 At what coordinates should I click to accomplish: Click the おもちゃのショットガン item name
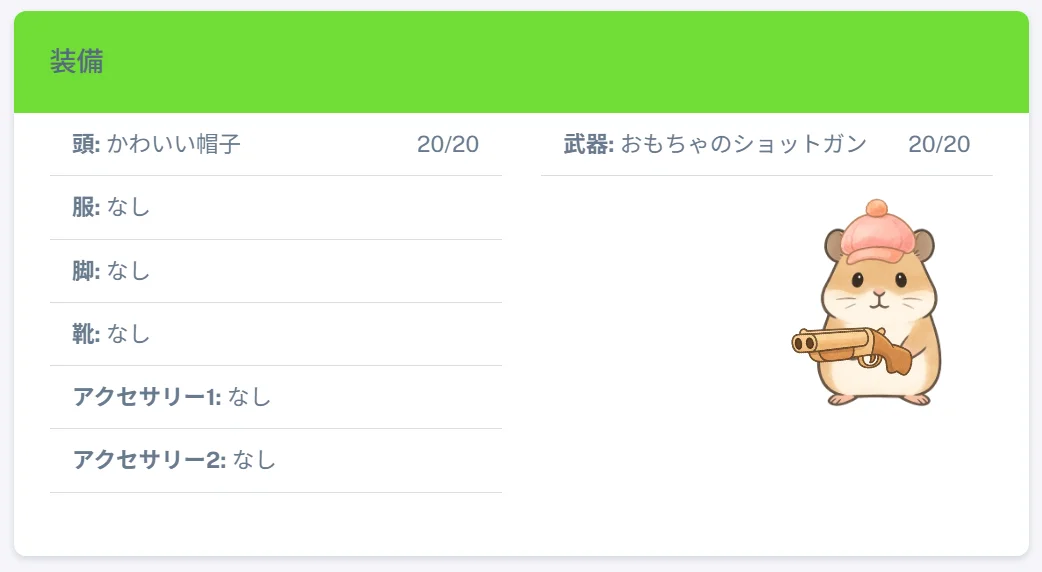click(x=744, y=144)
